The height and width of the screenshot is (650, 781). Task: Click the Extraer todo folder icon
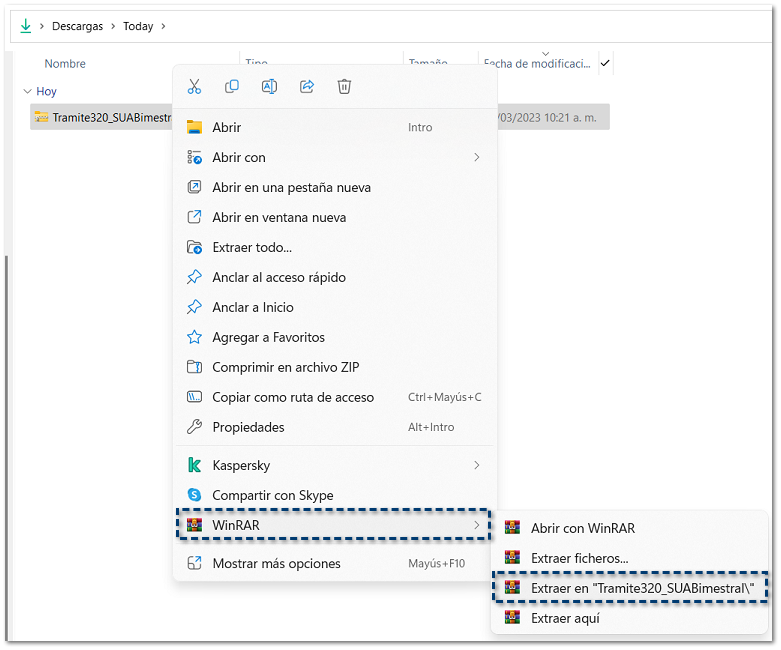194,247
